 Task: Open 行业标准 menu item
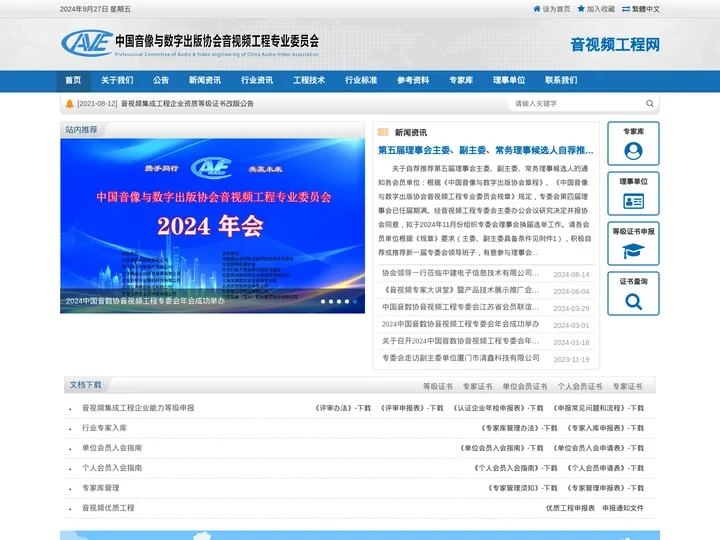point(361,80)
